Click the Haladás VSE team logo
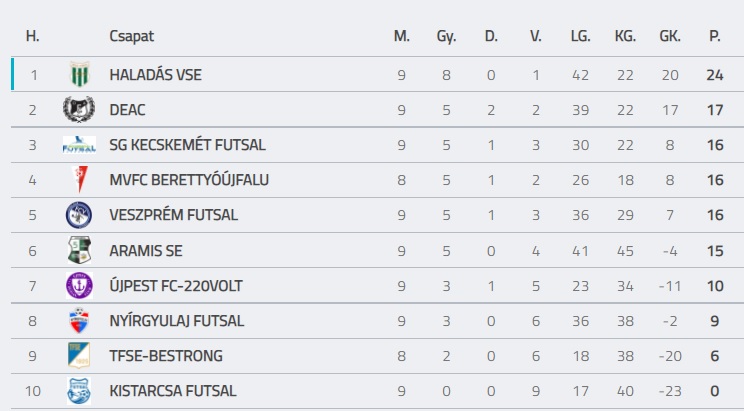The width and height of the screenshot is (744, 411). (79, 75)
